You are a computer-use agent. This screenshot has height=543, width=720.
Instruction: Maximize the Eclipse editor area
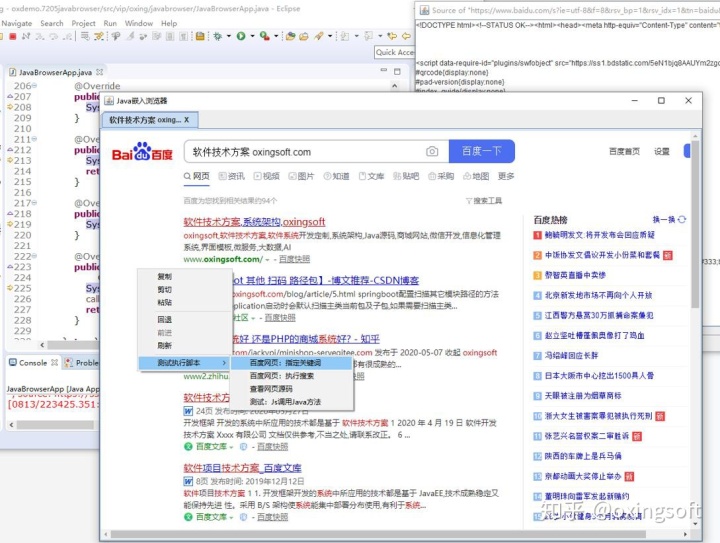coord(397,71)
